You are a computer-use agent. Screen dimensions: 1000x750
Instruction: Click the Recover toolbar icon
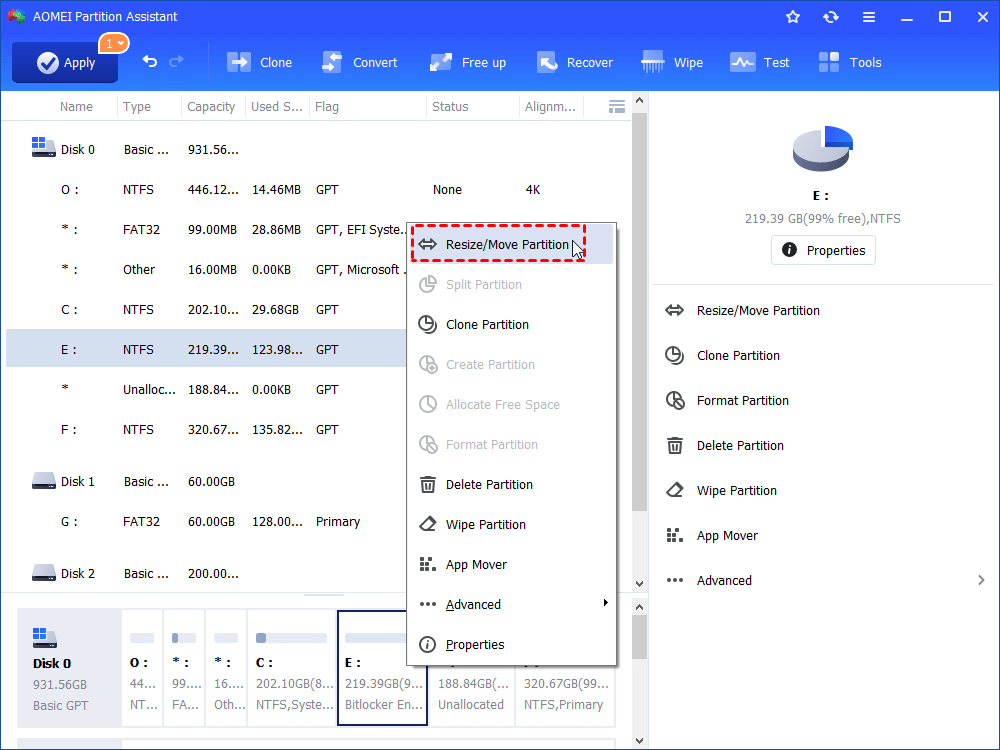574,62
